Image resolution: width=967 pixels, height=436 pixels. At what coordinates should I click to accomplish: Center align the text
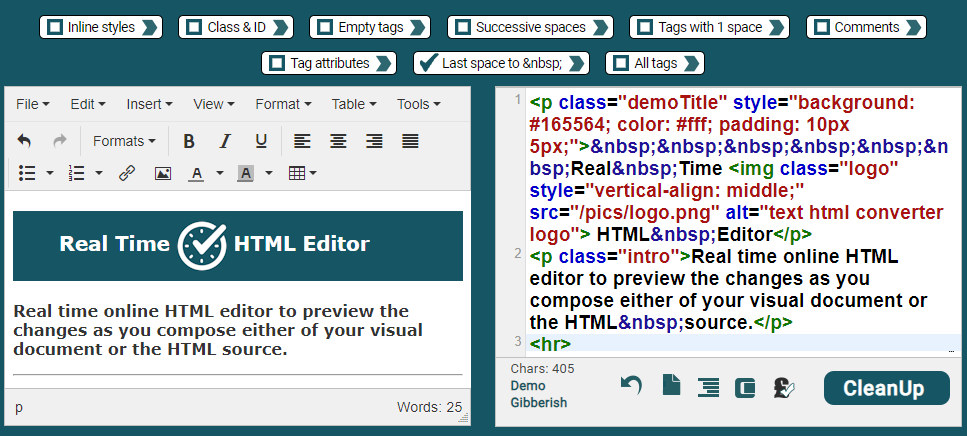coord(338,141)
